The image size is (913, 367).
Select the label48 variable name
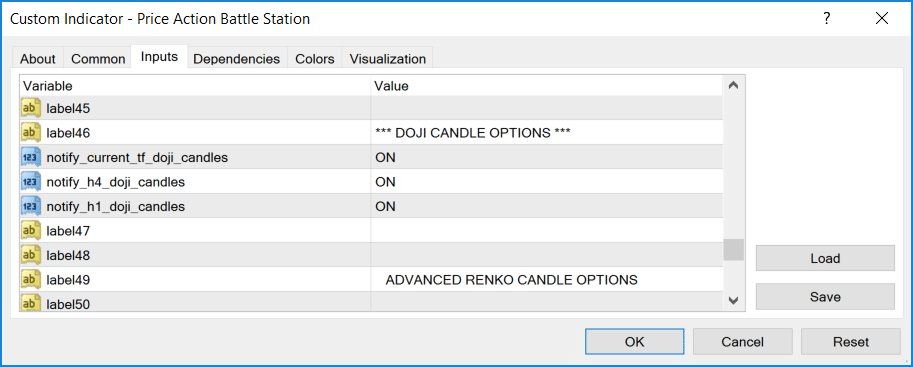[68, 255]
